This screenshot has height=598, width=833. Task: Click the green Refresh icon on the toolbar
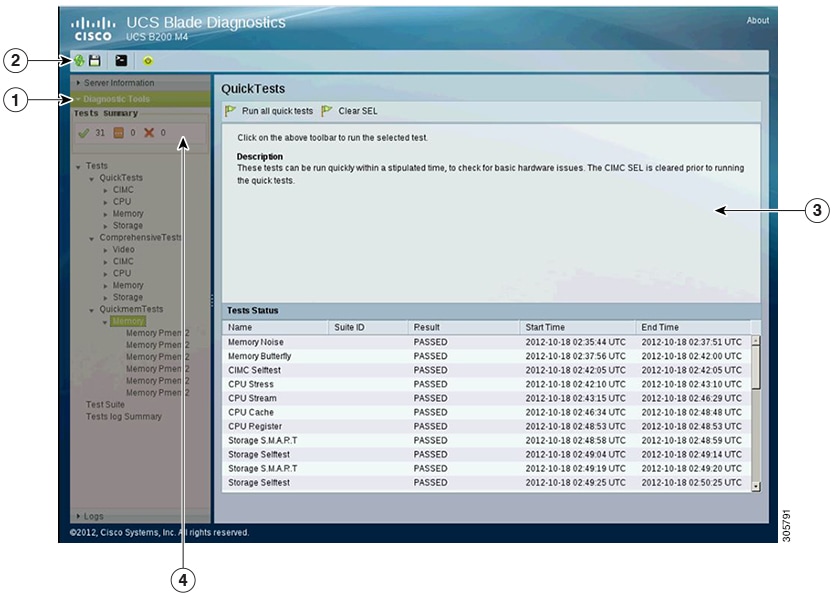coord(79,60)
